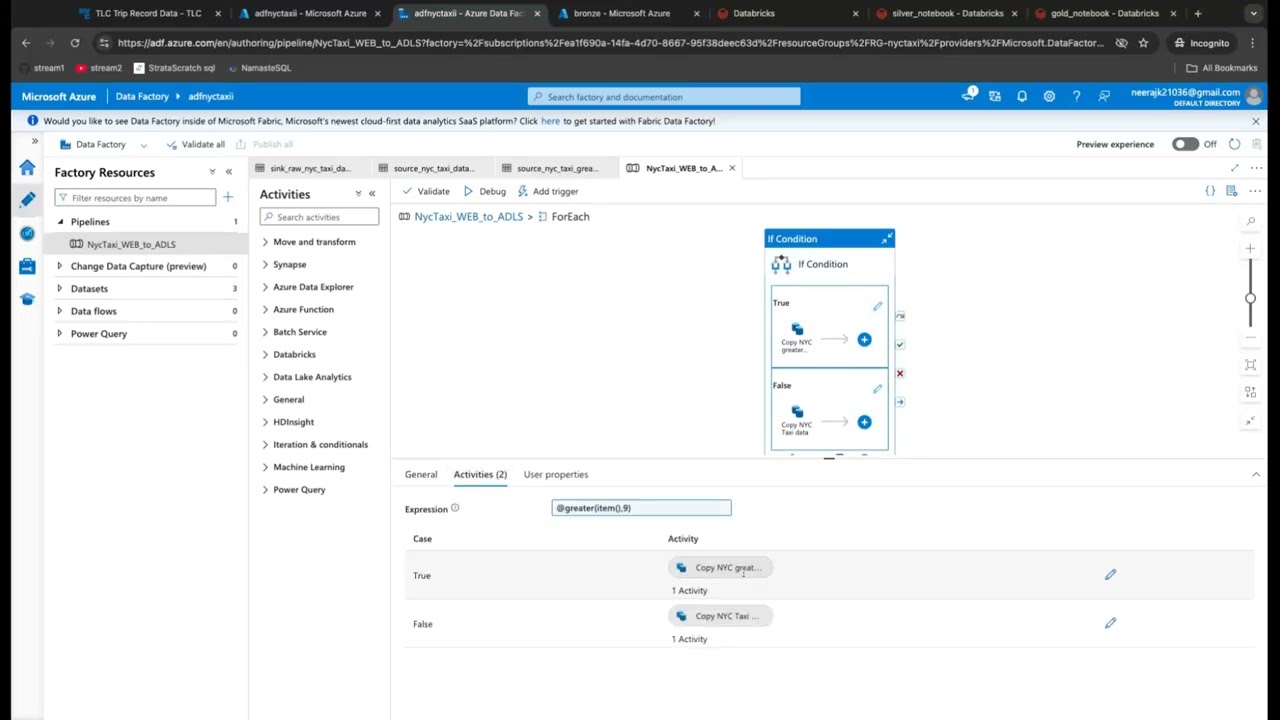
Task: Open pipeline JSON code view
Action: 1210,191
